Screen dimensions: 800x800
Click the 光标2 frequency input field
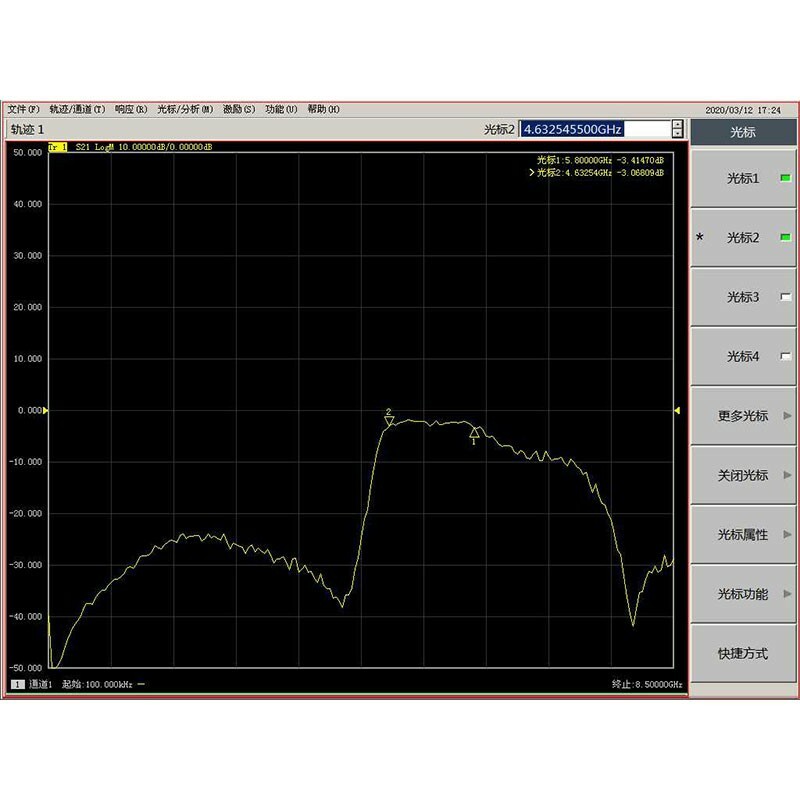tap(590, 129)
